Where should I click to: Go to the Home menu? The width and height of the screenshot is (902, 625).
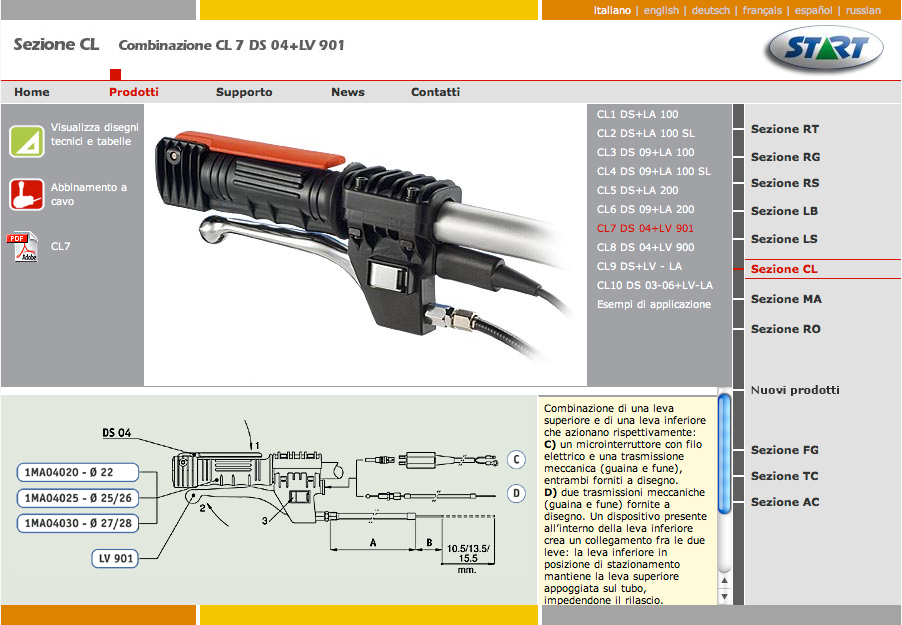(32, 92)
